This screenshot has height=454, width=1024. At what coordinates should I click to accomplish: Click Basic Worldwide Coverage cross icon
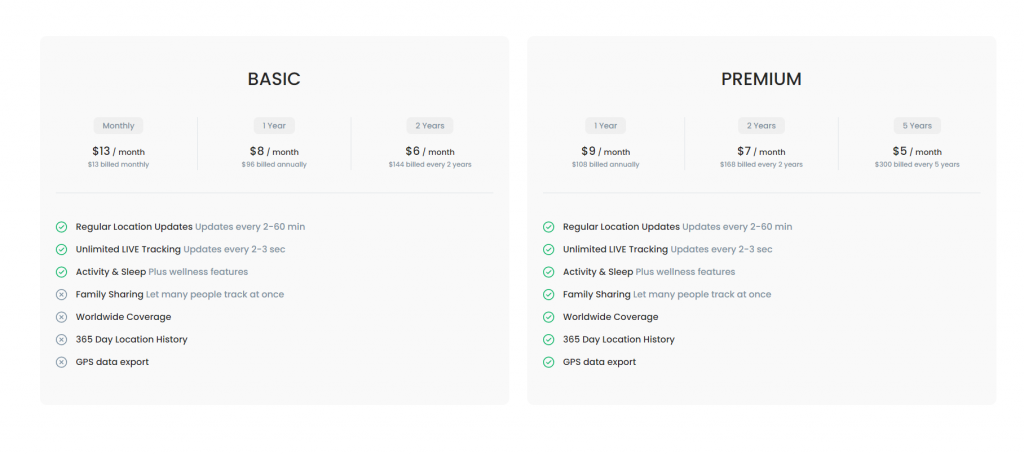coord(61,317)
